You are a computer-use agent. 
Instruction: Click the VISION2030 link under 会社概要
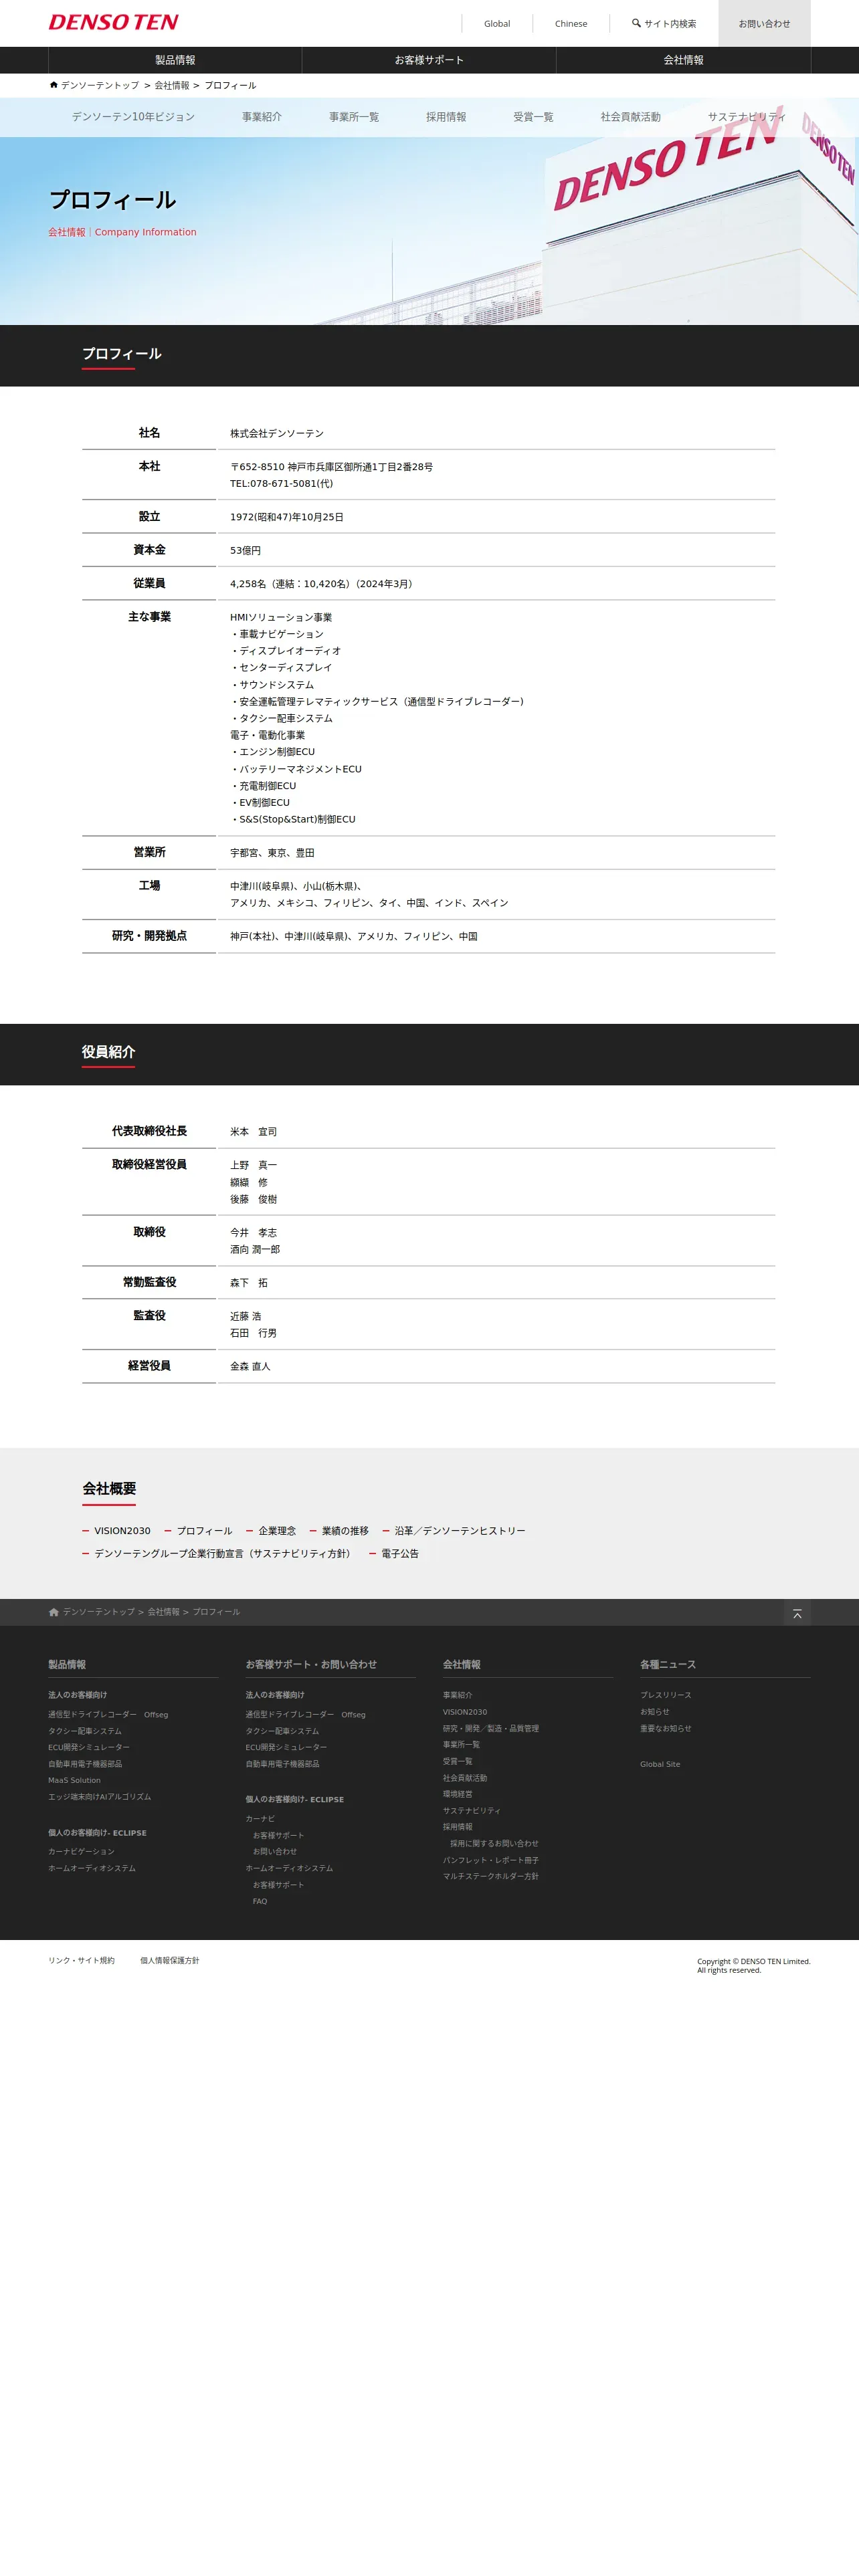click(x=122, y=1531)
